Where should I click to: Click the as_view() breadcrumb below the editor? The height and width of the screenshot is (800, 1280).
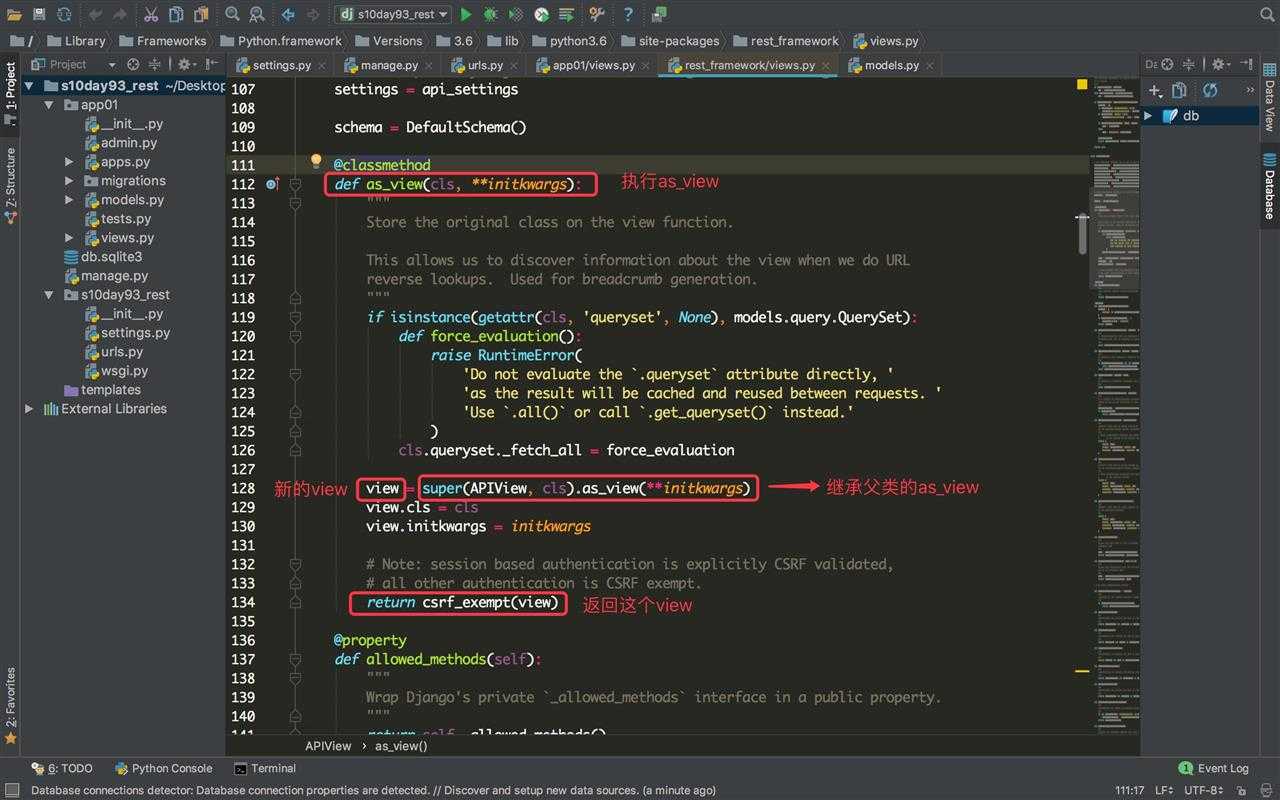click(401, 746)
